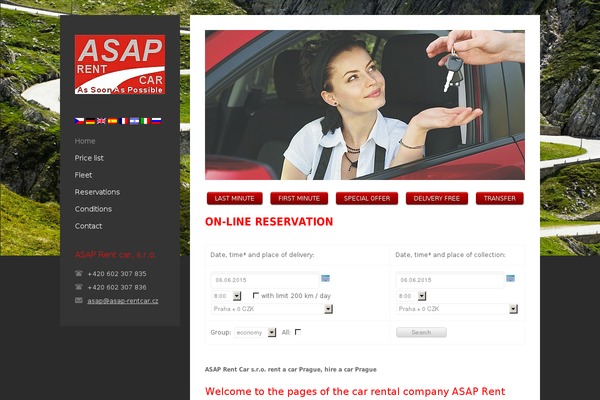
Task: Select the French flag language
Action: tap(123, 121)
